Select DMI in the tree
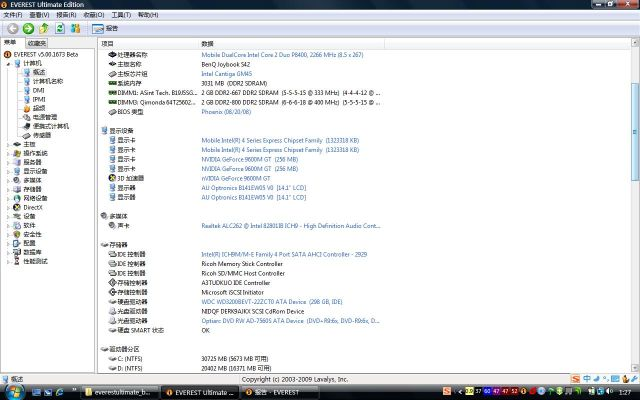640x400 pixels. (38, 90)
